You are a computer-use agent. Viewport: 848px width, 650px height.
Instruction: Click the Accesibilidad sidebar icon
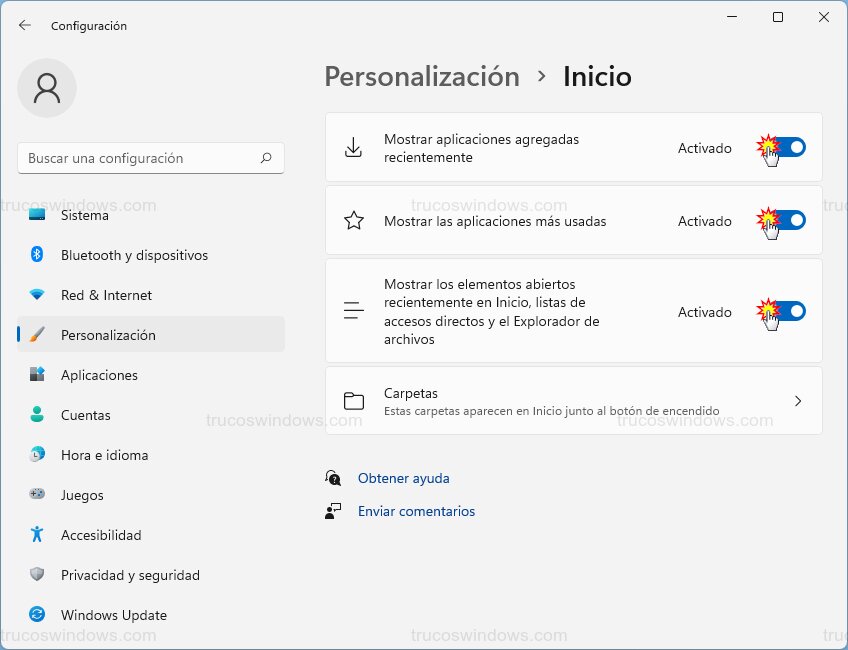click(38, 535)
